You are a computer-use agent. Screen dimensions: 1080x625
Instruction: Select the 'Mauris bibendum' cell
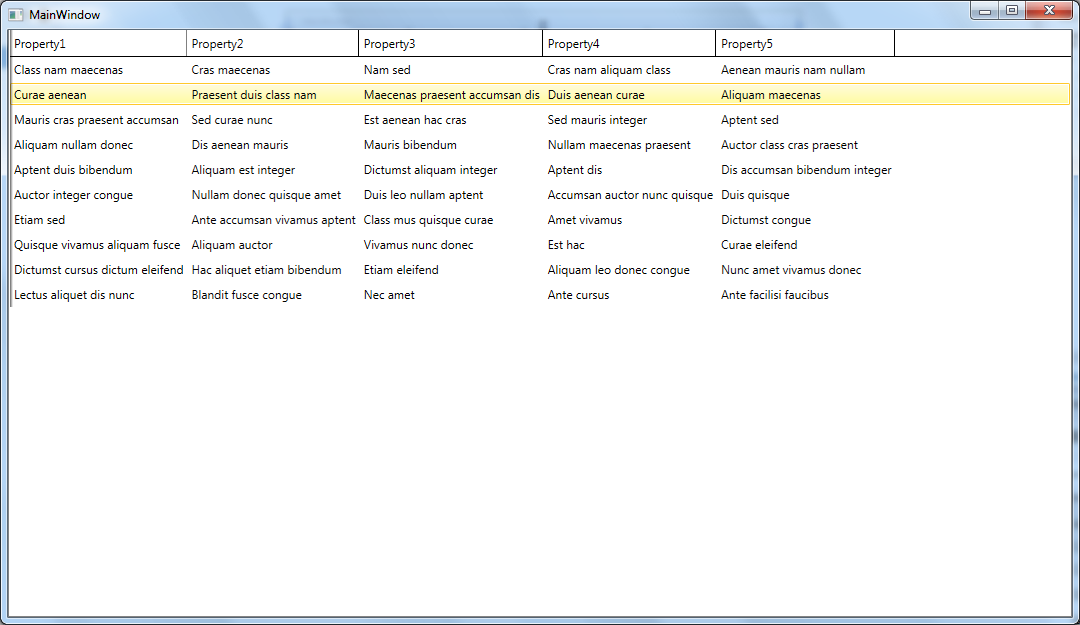point(410,145)
